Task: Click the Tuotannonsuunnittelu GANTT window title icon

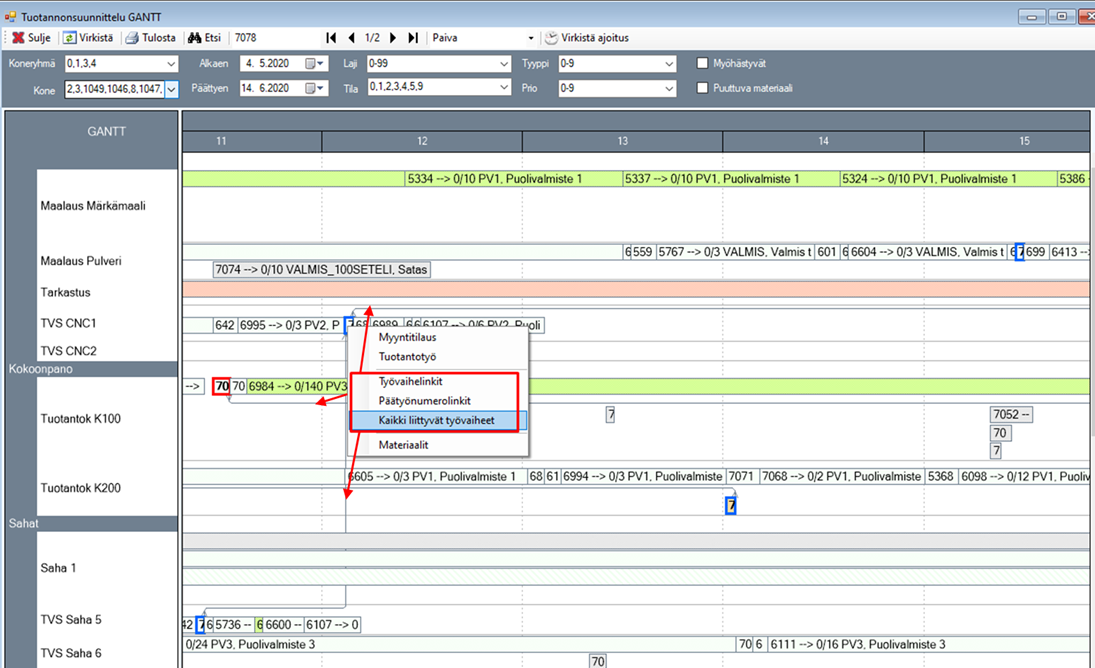Action: (x=10, y=16)
